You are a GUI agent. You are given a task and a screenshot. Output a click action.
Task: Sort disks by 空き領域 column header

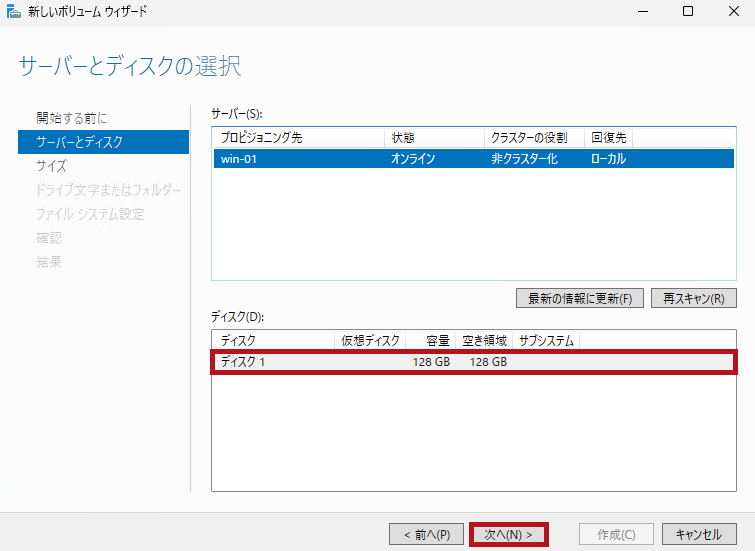pyautogui.click(x=484, y=340)
